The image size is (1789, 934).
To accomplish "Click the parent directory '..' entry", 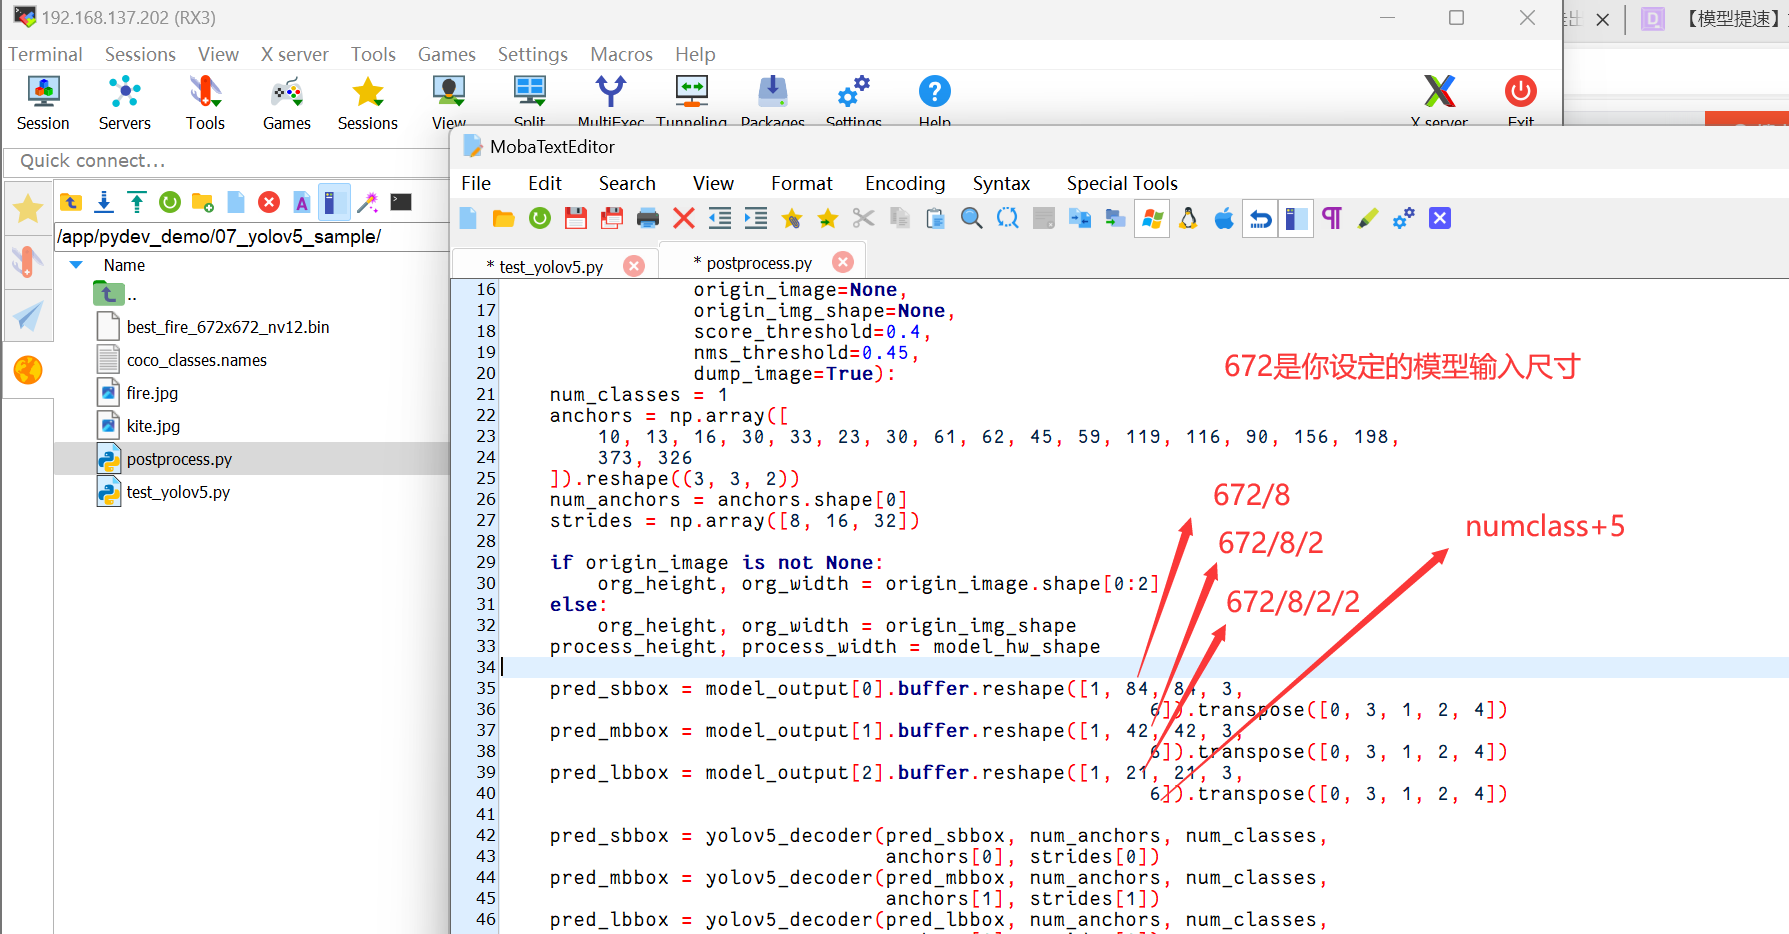I will point(114,294).
